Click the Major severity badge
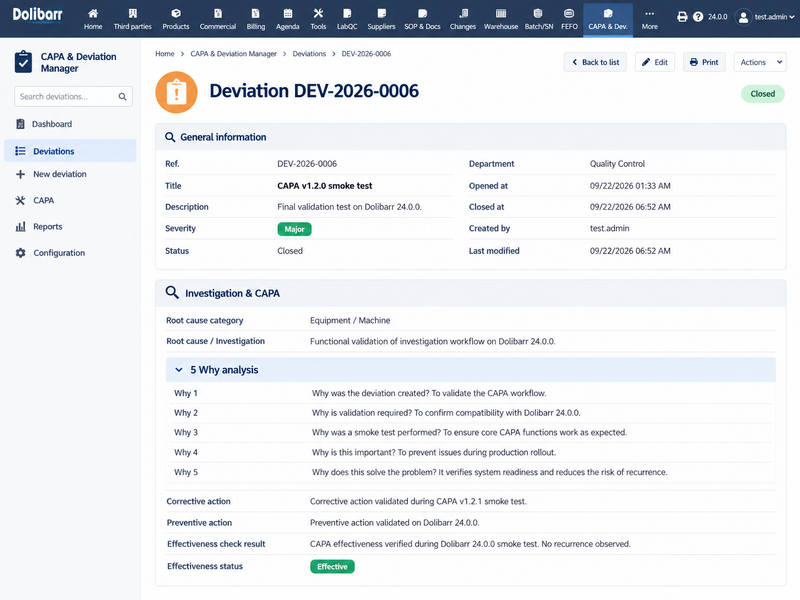Screen dimensions: 800x600 pos(294,229)
